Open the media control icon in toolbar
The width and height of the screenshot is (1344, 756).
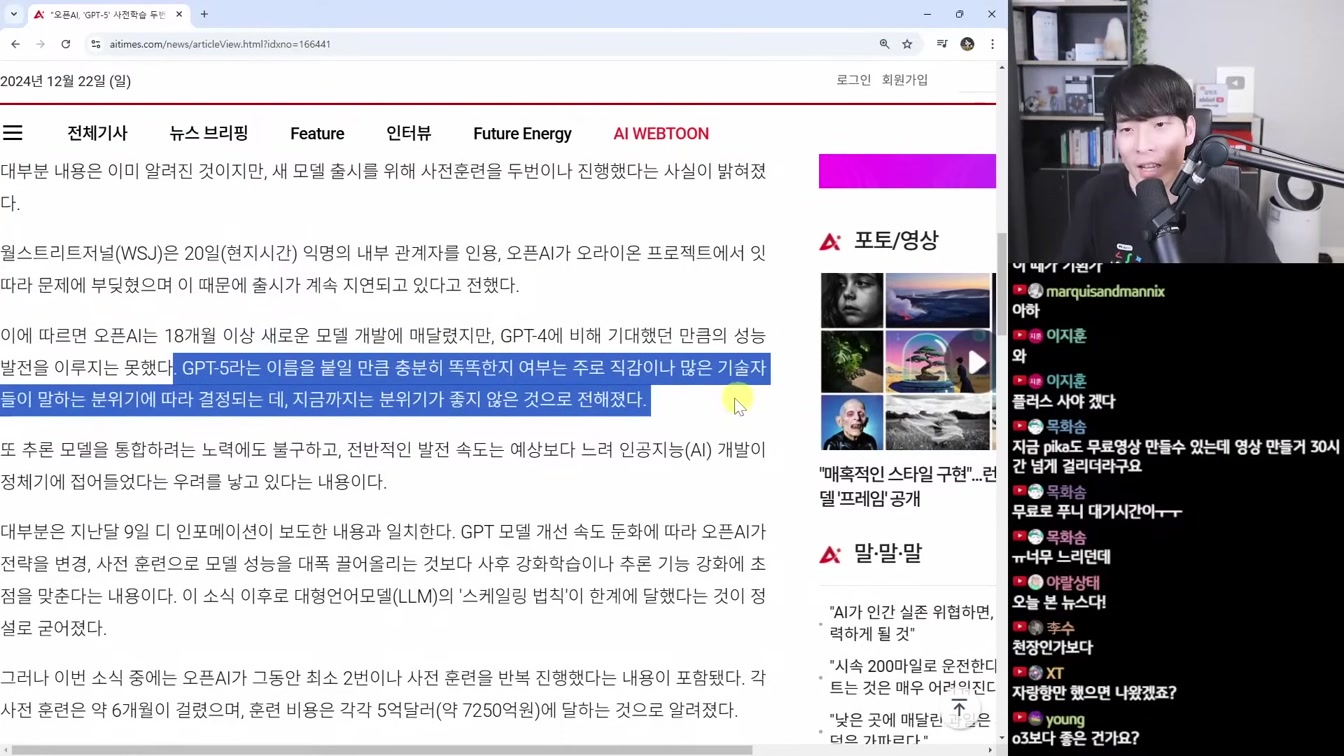(x=942, y=44)
